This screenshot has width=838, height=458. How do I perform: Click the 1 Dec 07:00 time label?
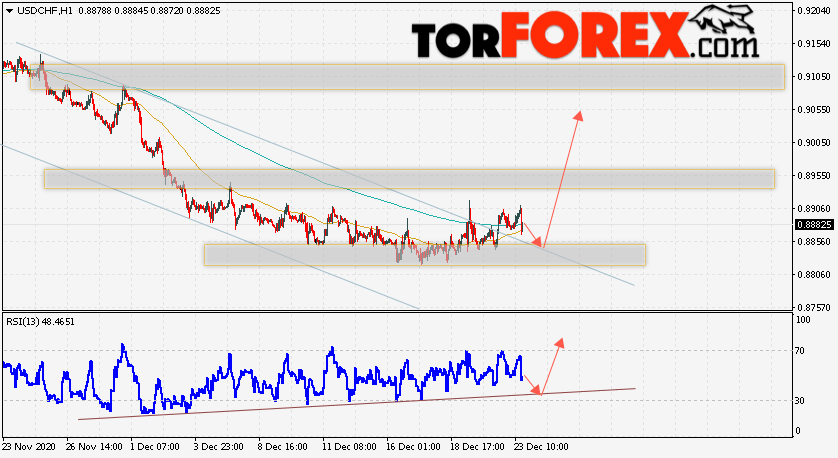156,447
